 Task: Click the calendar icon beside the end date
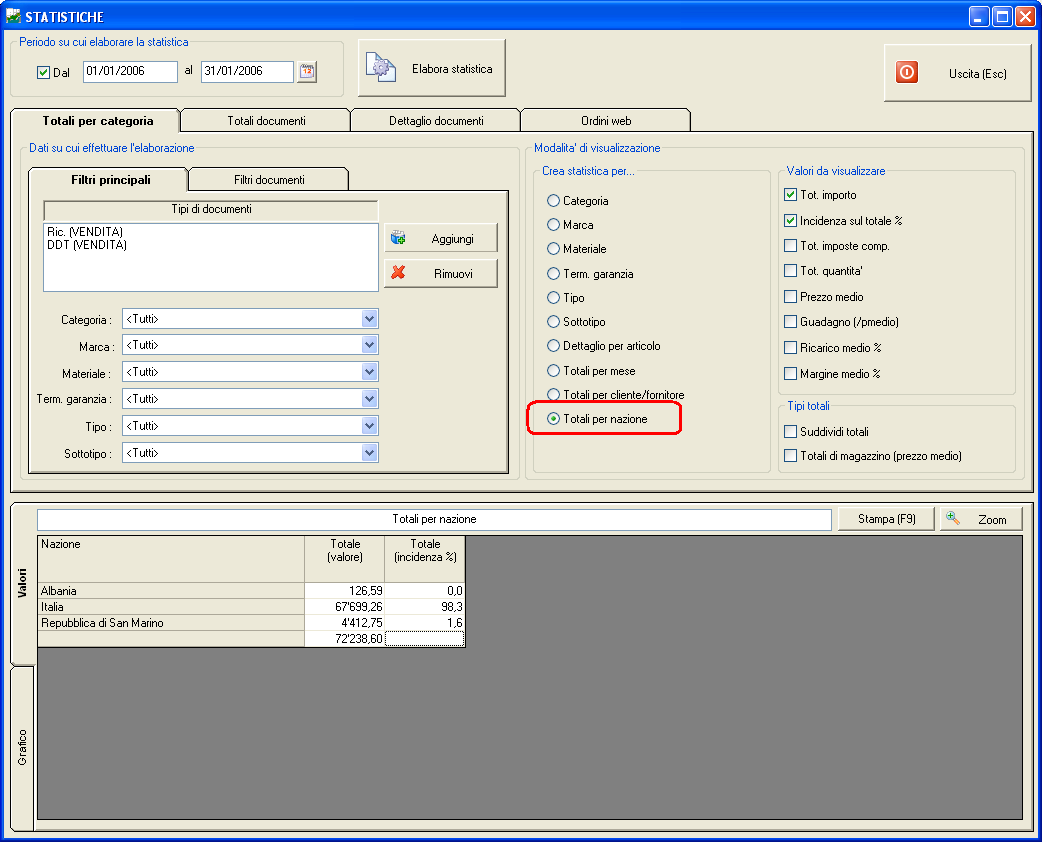tap(307, 72)
